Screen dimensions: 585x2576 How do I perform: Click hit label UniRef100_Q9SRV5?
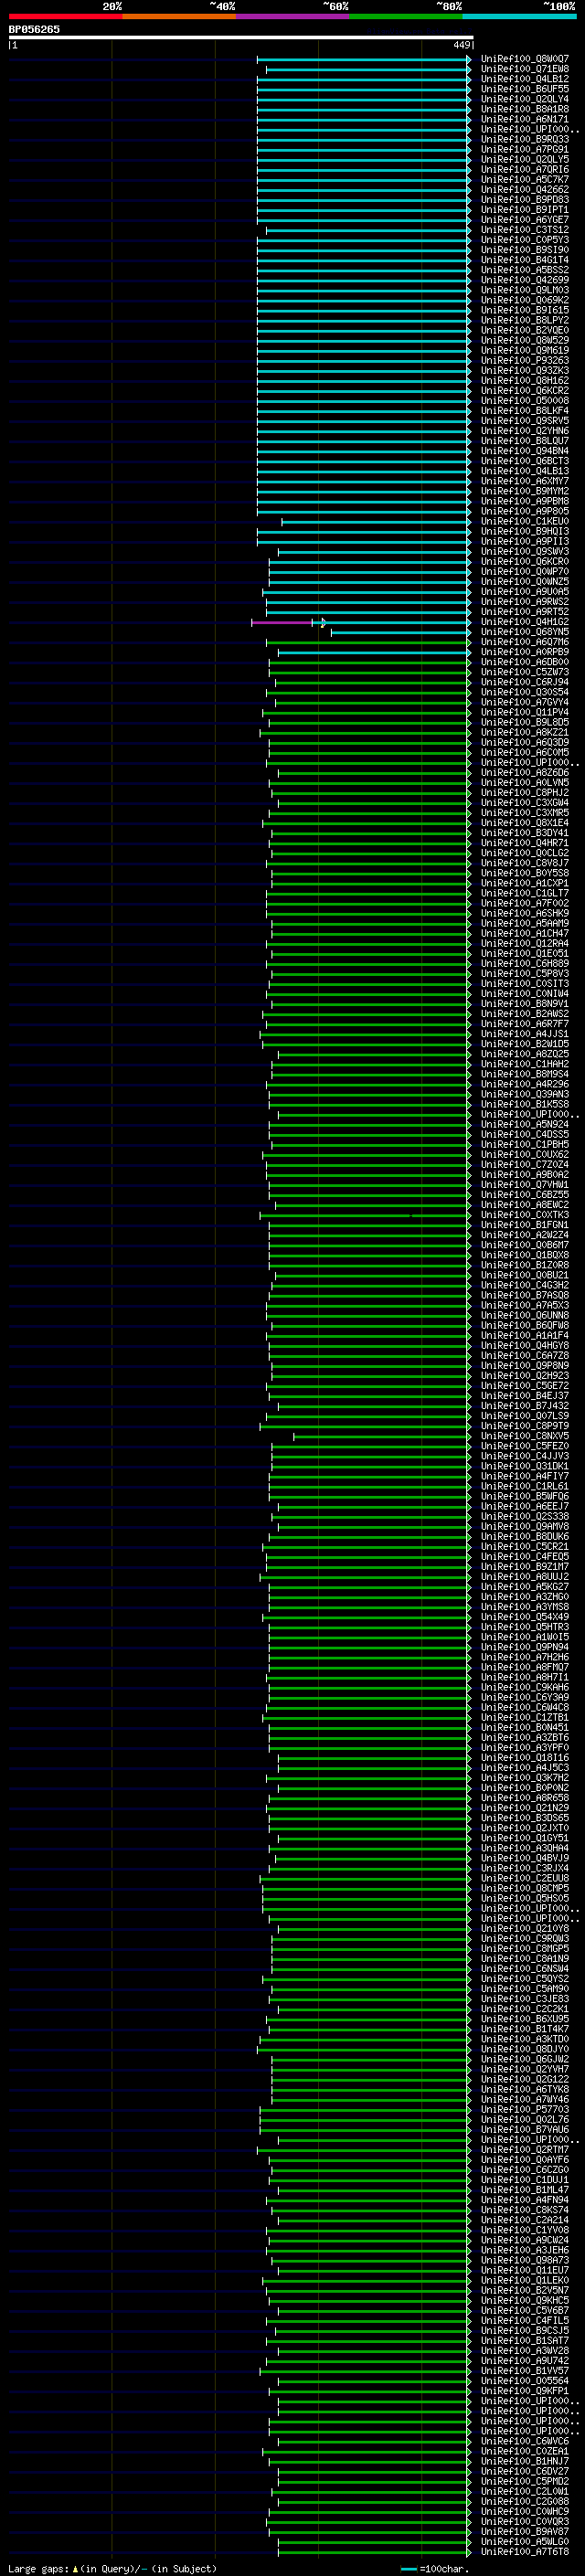point(524,421)
